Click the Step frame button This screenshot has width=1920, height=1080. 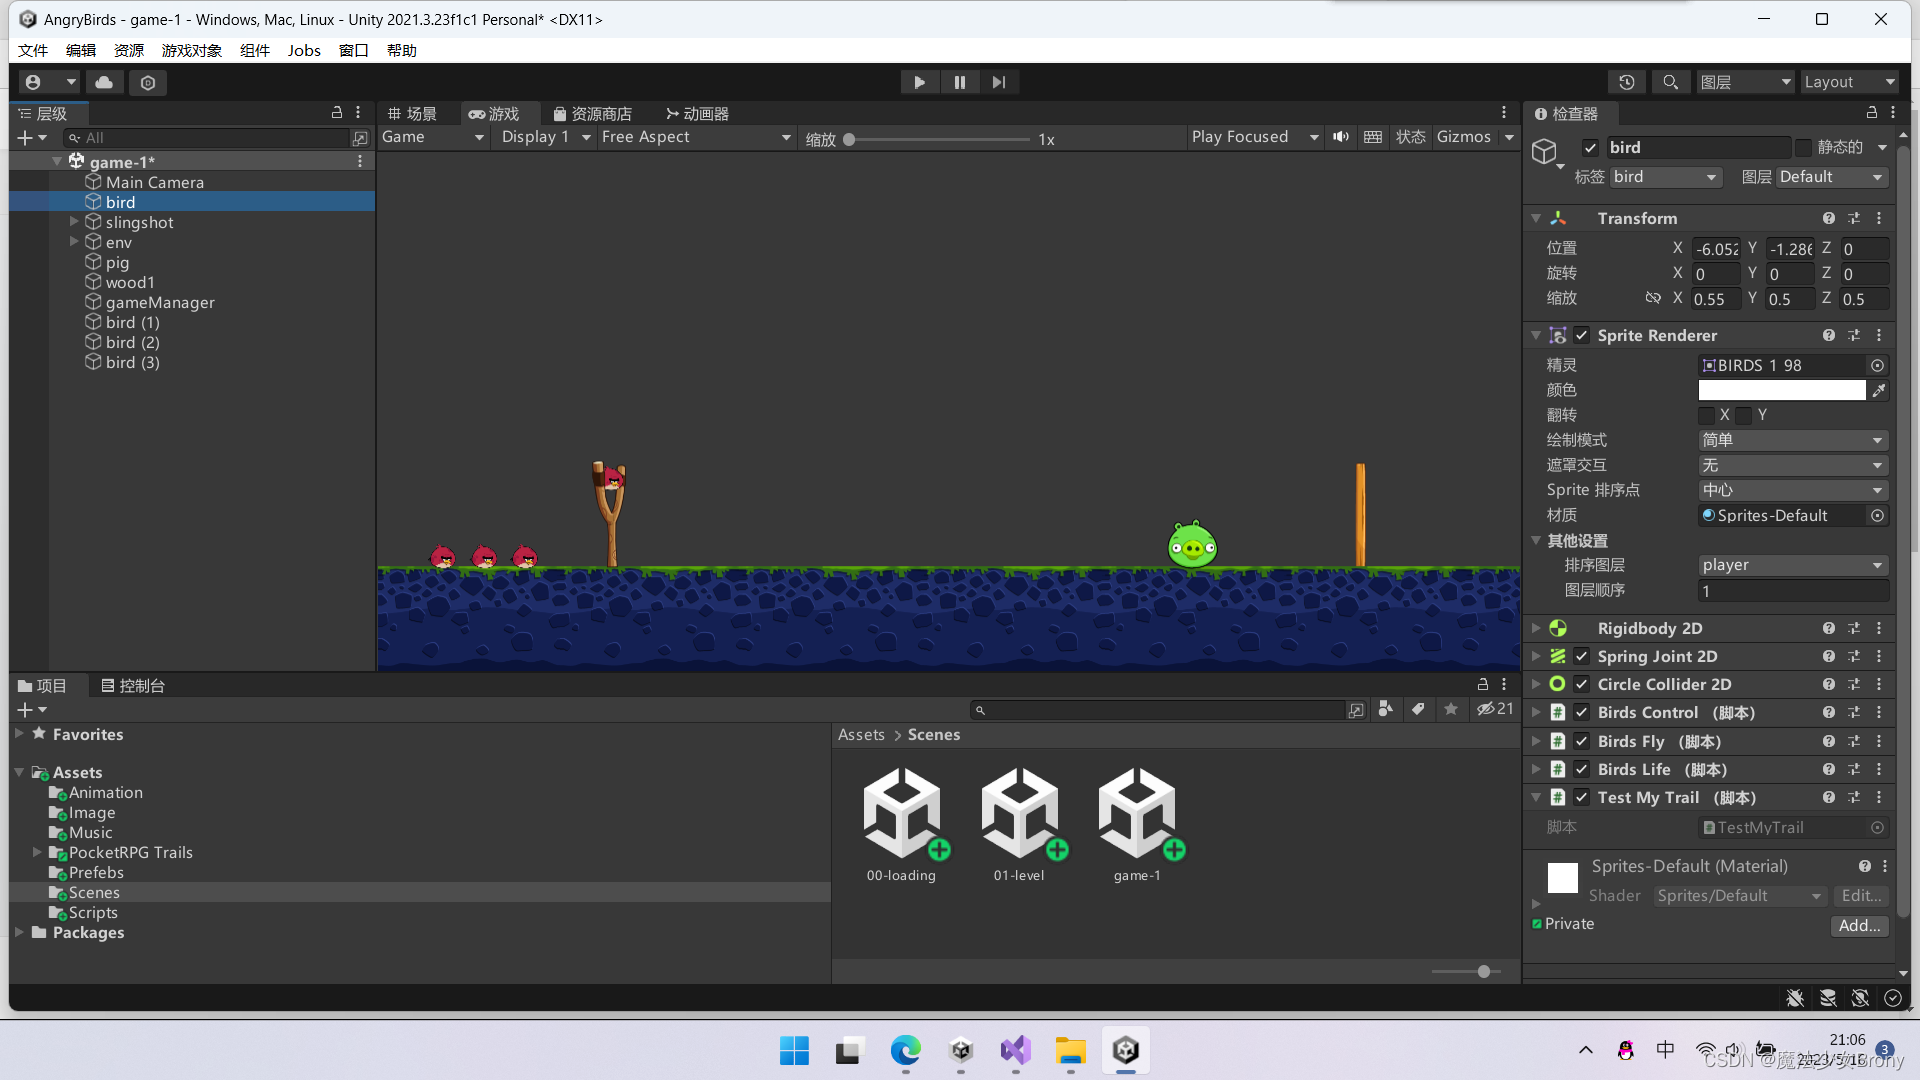[998, 82]
